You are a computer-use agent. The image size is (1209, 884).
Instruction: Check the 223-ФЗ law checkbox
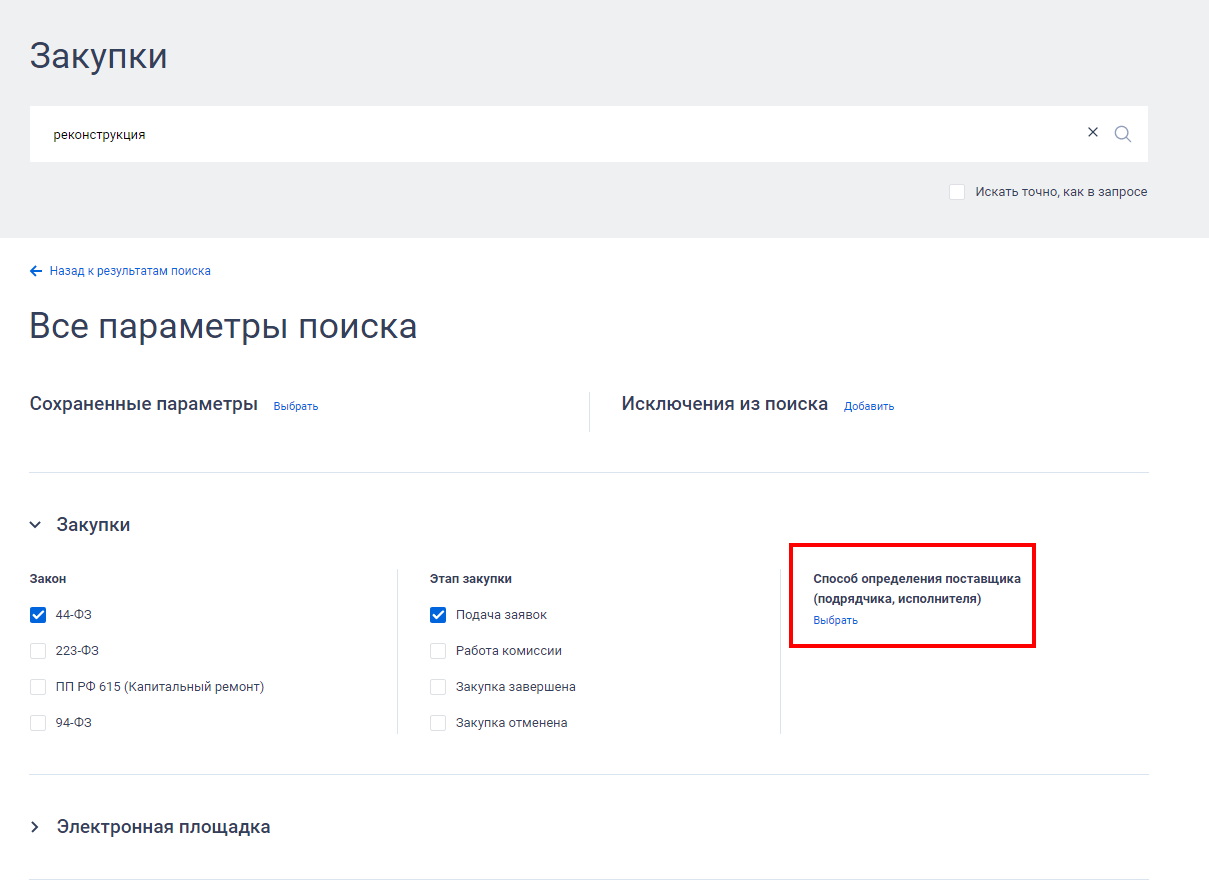[x=38, y=651]
